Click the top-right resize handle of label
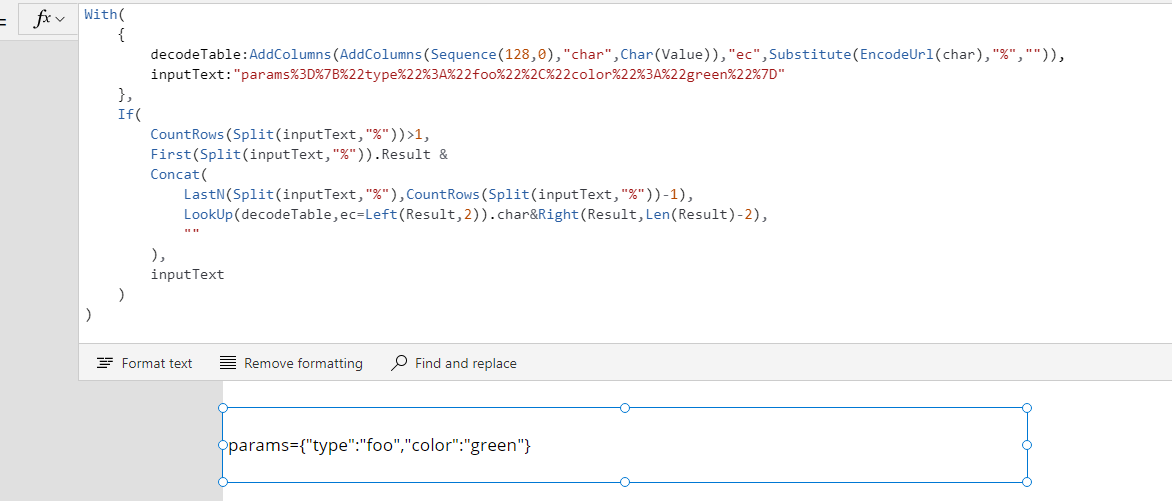The height and width of the screenshot is (501, 1172). [1027, 408]
